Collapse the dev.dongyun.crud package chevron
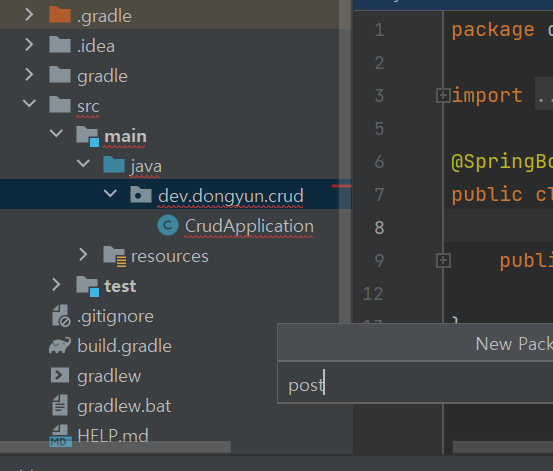The width and height of the screenshot is (553, 471). 110,193
